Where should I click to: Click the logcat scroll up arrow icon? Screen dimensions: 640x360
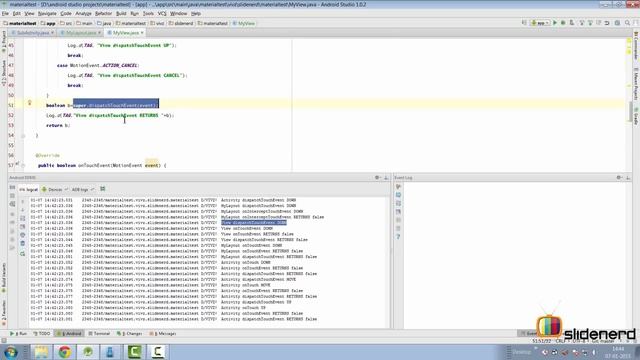pyautogui.click(x=22, y=202)
